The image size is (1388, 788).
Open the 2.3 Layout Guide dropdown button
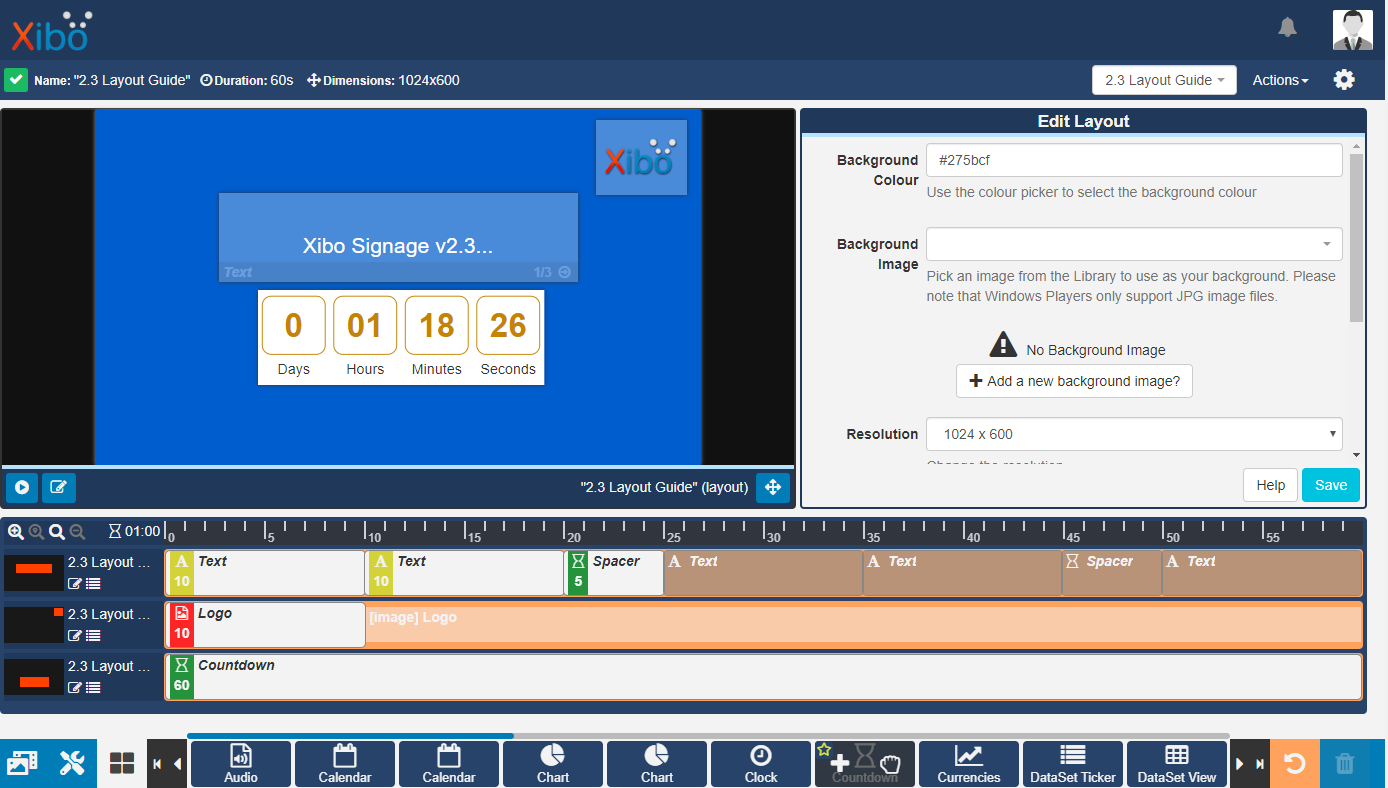pyautogui.click(x=1163, y=80)
